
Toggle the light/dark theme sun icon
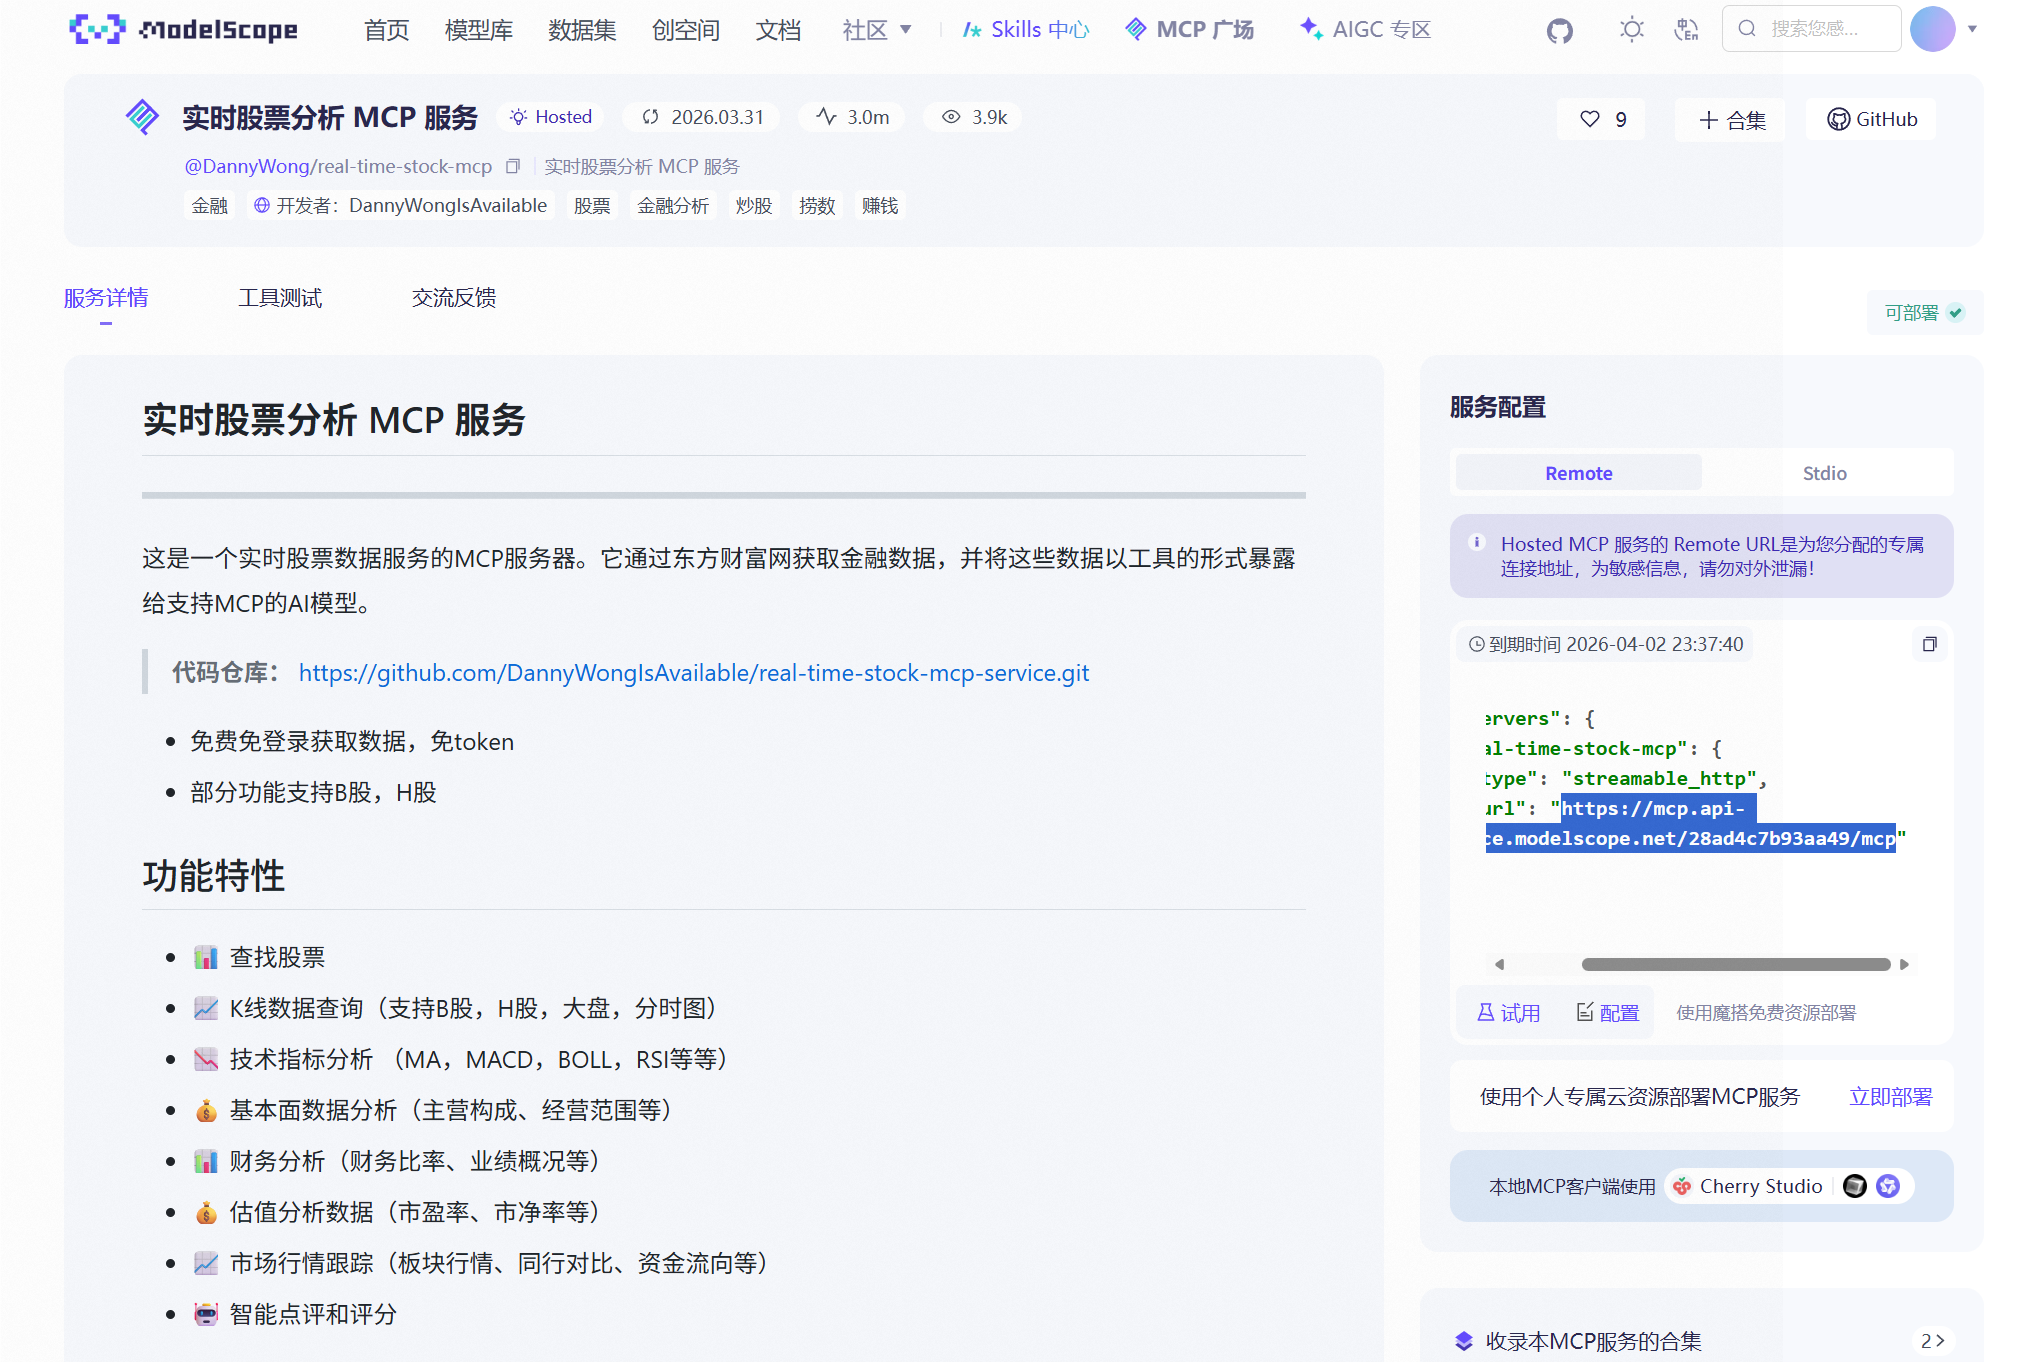click(1631, 30)
